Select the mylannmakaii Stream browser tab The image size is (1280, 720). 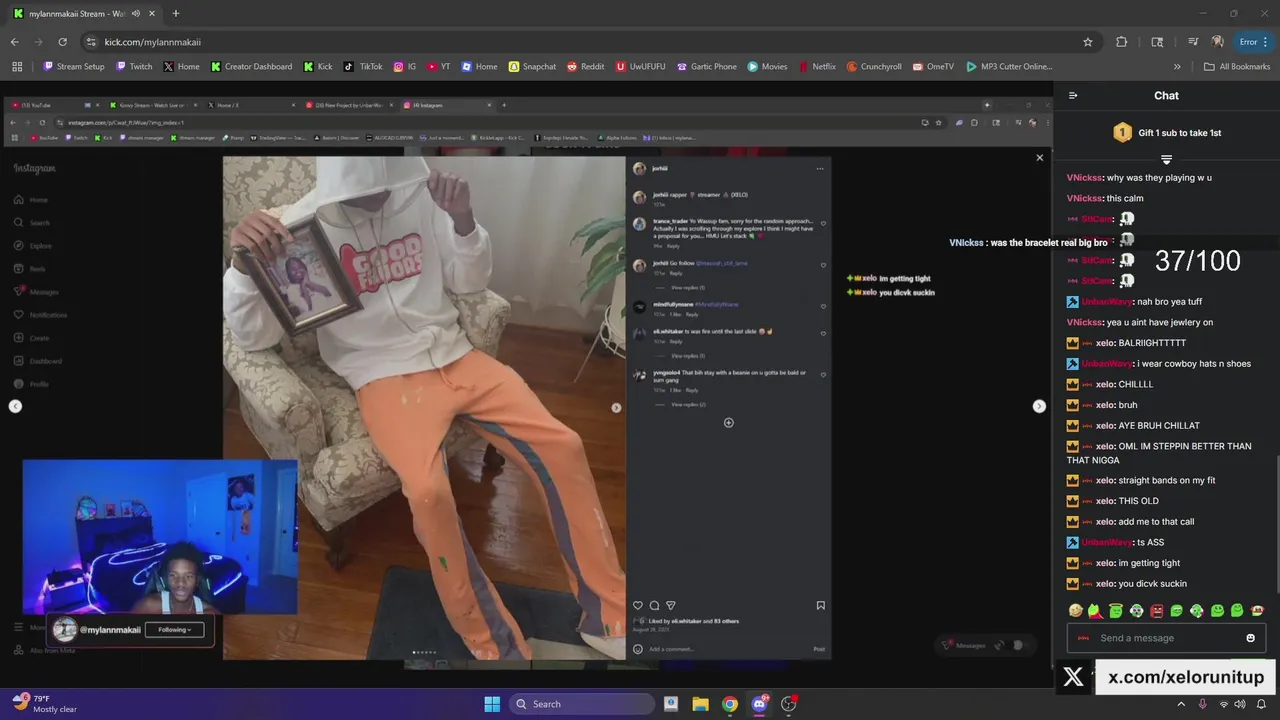point(82,14)
